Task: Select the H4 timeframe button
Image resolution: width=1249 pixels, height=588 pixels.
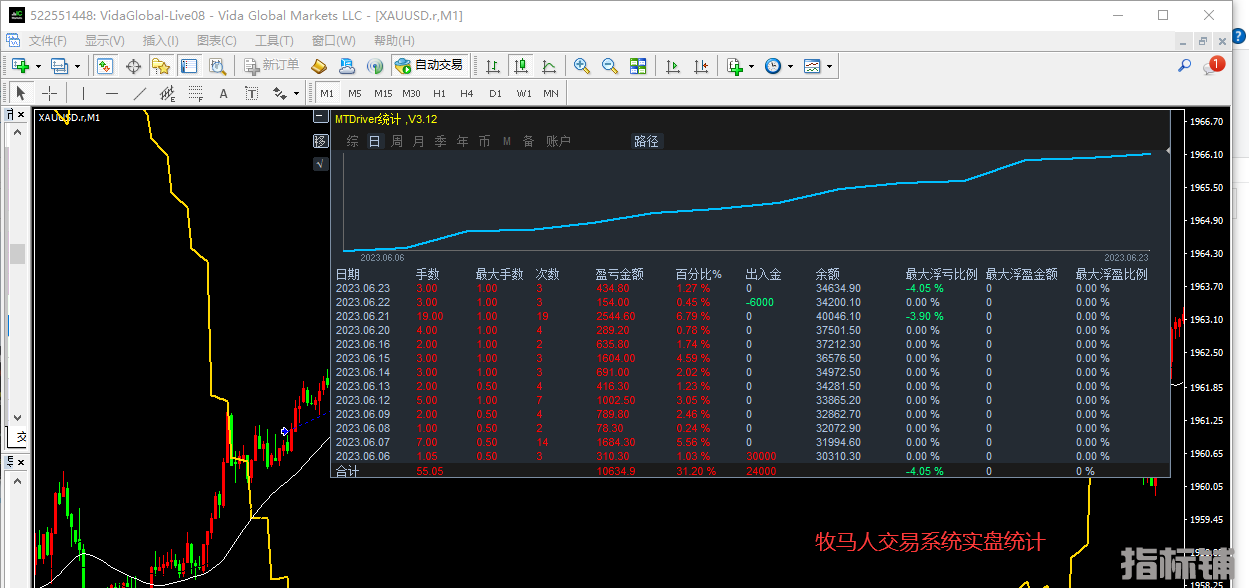Action: [x=466, y=93]
